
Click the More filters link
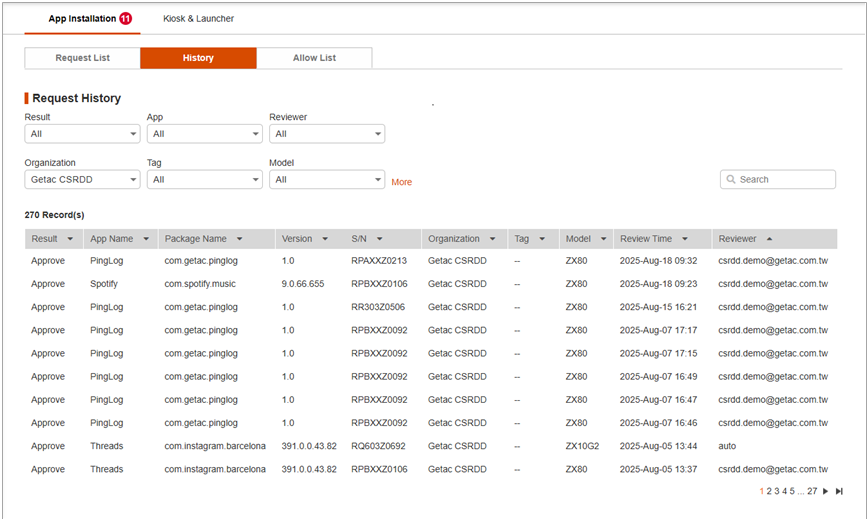point(401,182)
